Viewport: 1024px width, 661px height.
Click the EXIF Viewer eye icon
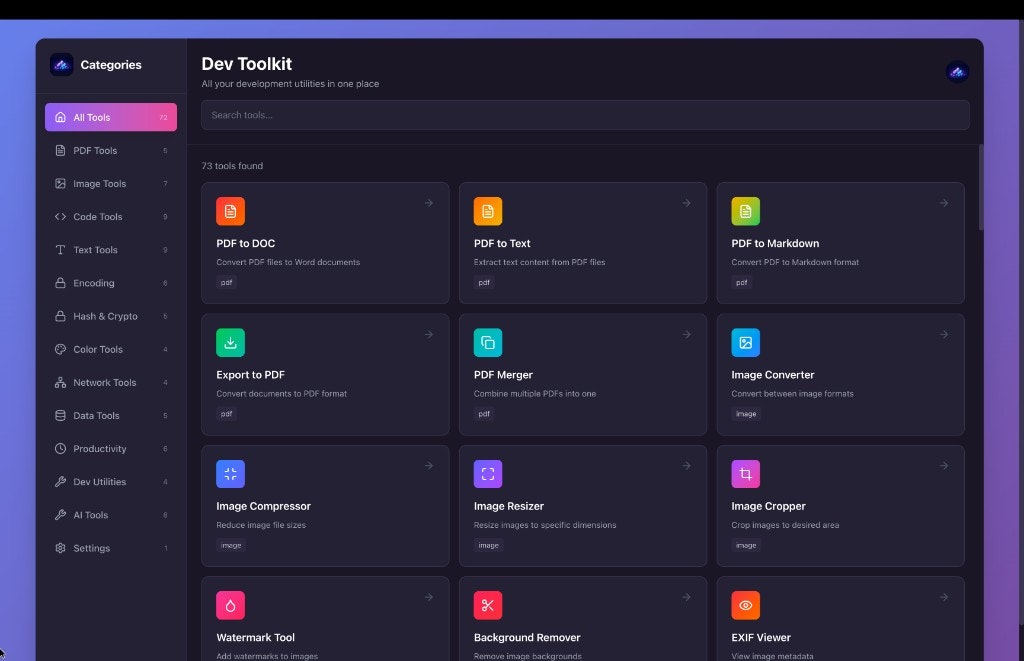click(745, 605)
